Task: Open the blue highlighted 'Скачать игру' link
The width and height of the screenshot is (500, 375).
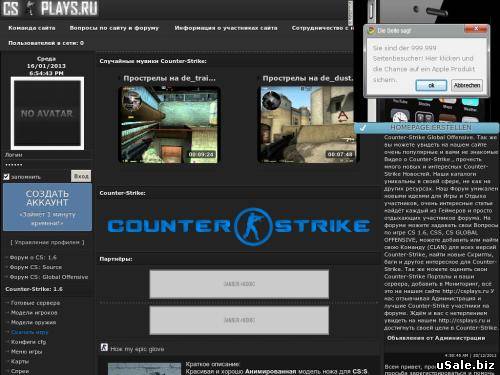Action: [x=29, y=332]
